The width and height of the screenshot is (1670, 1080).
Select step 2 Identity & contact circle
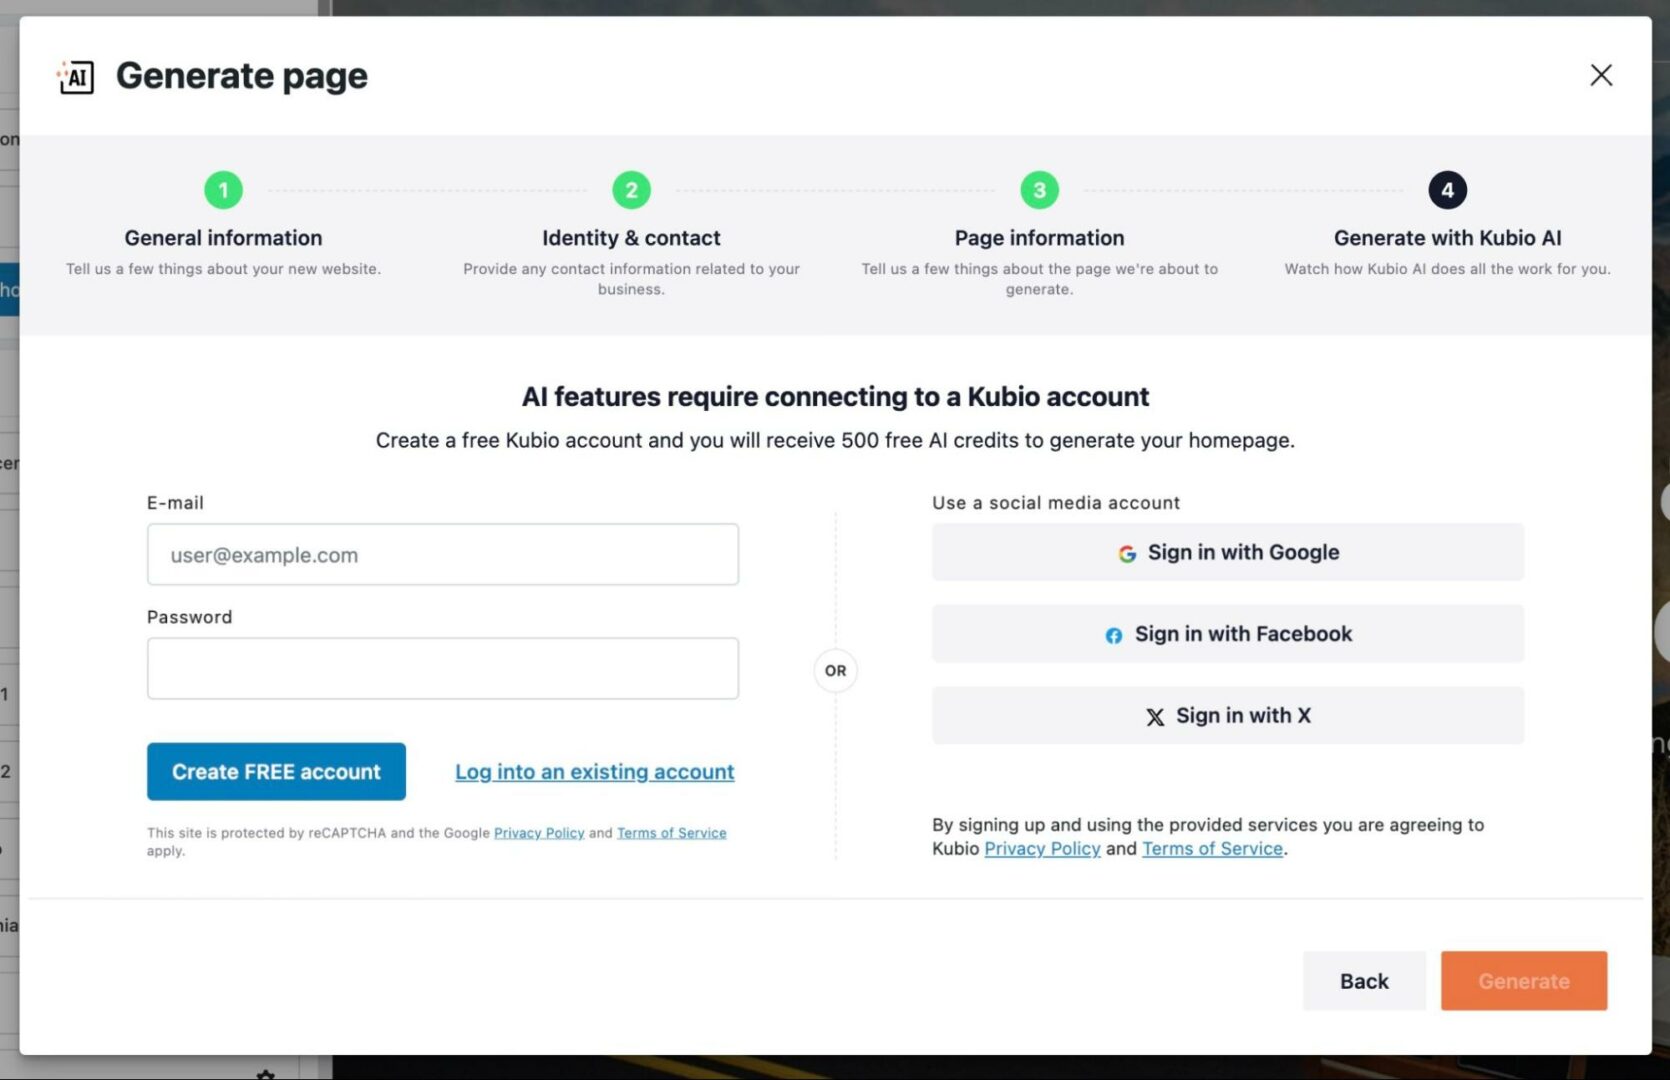pos(631,189)
